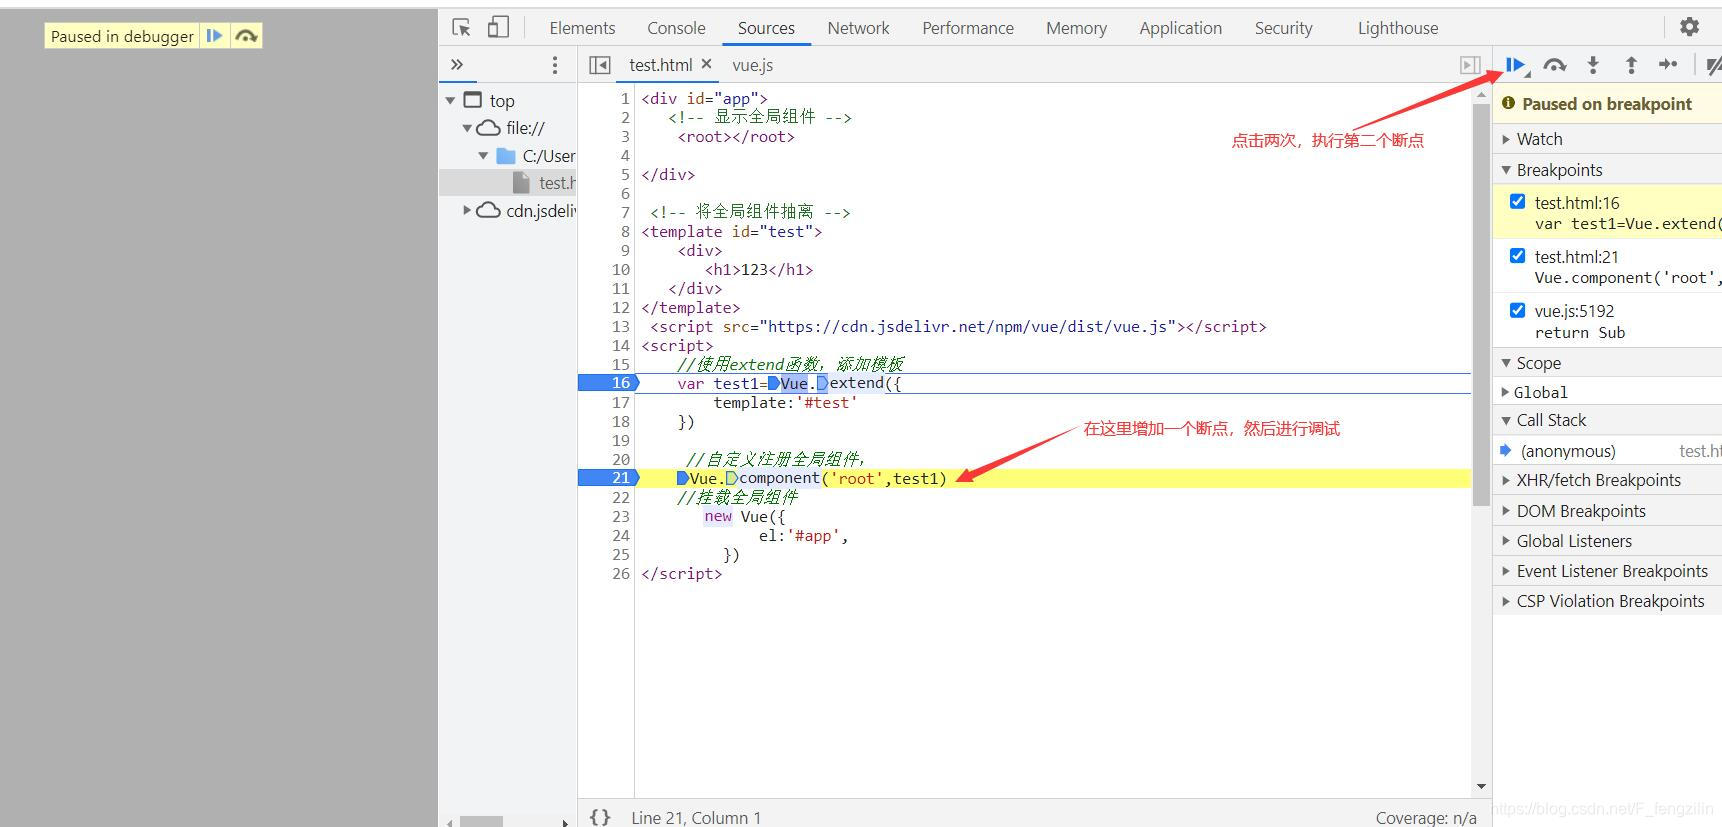Click Step out of current function icon
This screenshot has width=1722, height=827.
click(1631, 65)
